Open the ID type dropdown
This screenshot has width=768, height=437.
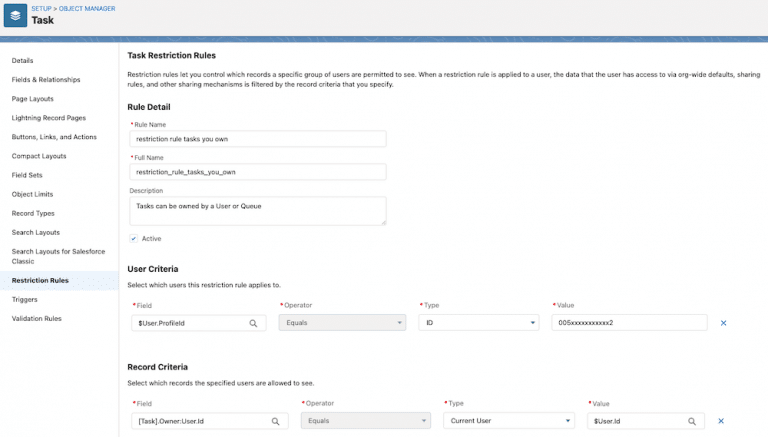coord(479,323)
